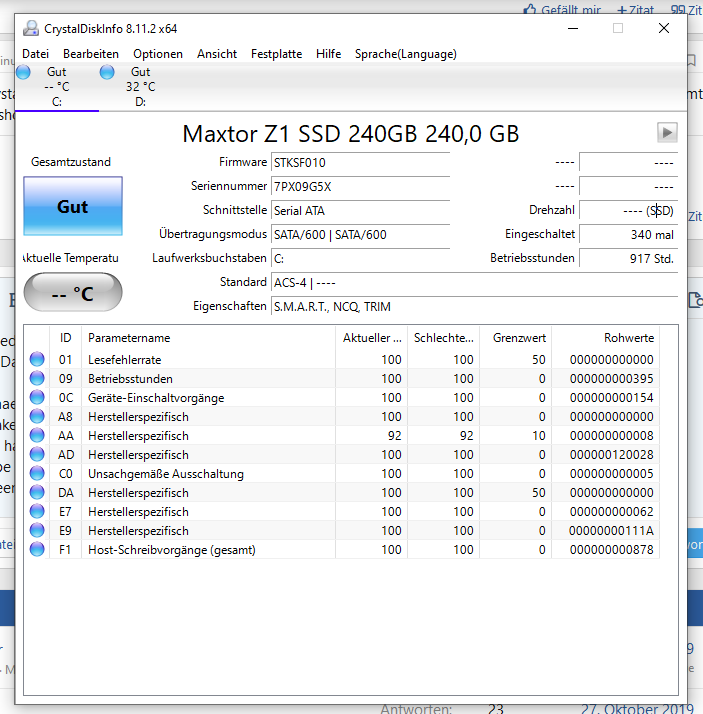Viewport: 703px width, 714px height.
Task: Click Gefällt mir in the background forum page
Action: click(x=562, y=9)
